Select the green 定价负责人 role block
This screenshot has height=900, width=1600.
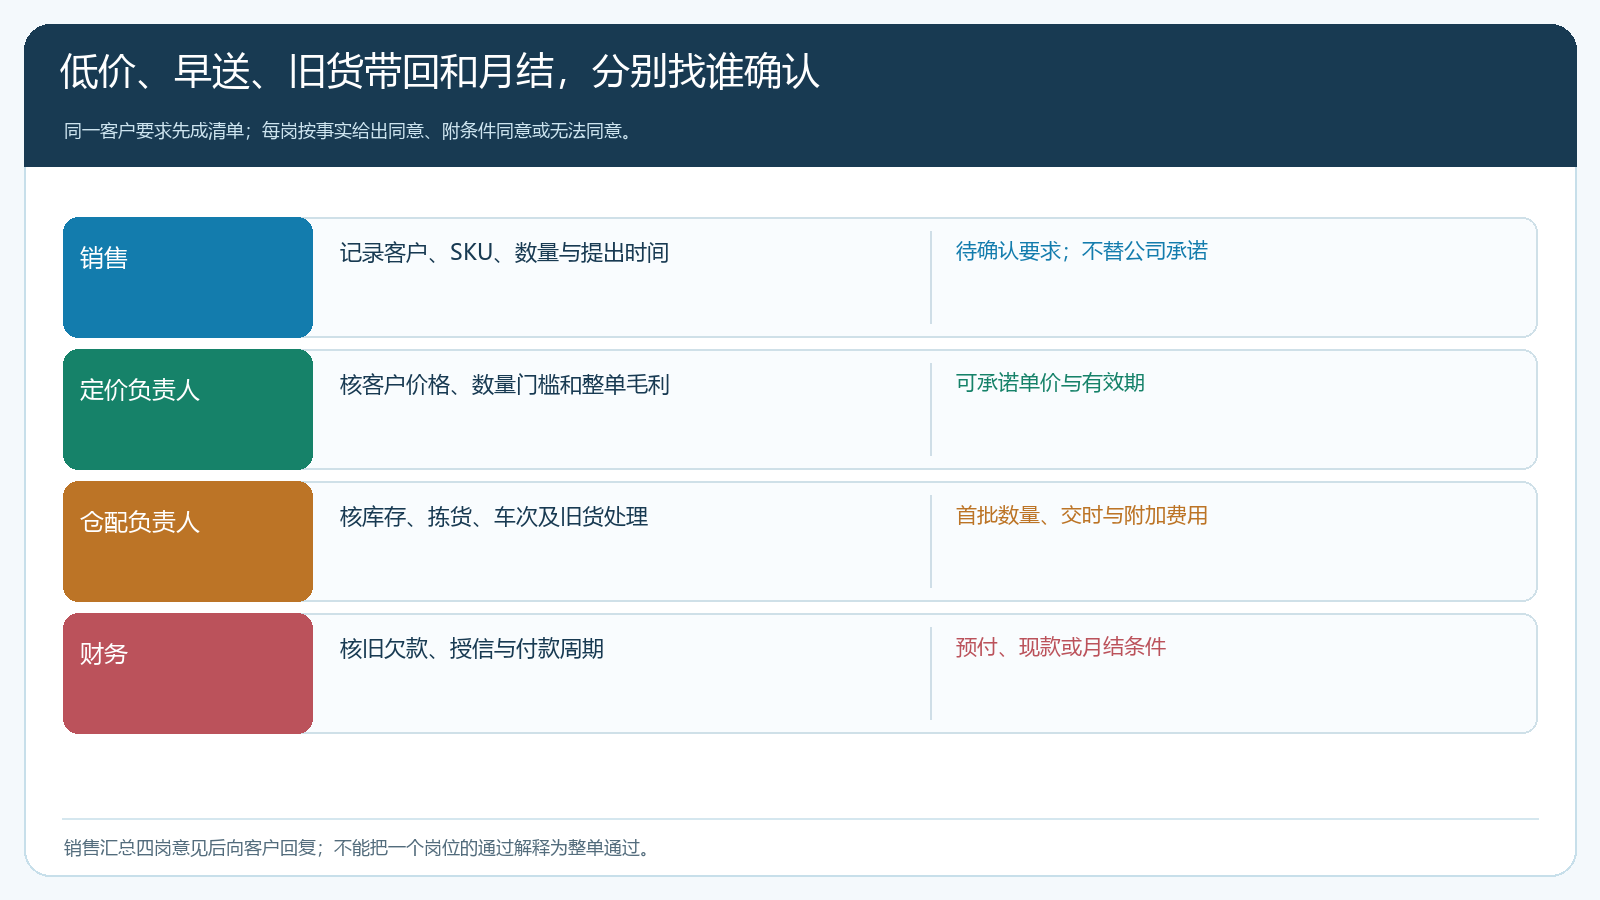tap(188, 409)
